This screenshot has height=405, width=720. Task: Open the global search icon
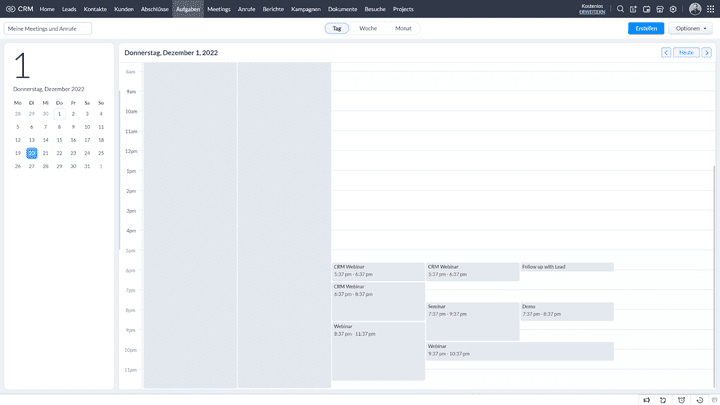(x=620, y=9)
